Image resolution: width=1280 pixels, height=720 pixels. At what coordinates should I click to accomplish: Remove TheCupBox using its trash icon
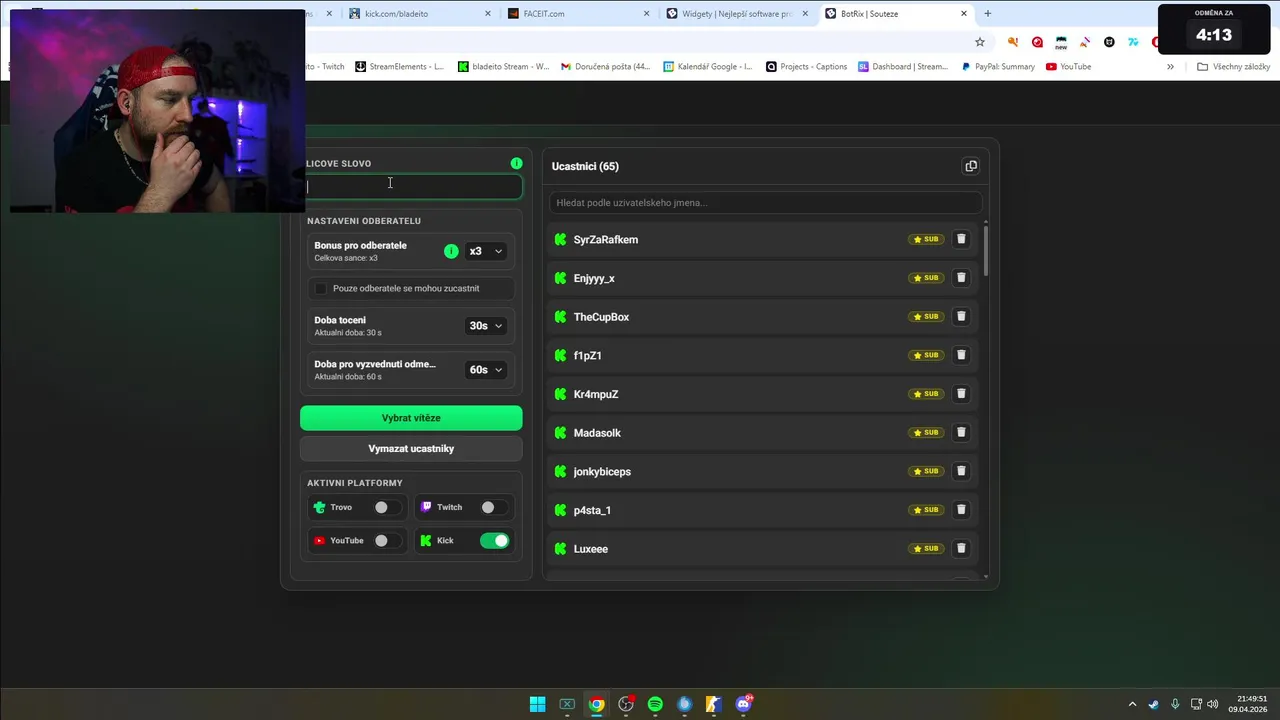(961, 316)
